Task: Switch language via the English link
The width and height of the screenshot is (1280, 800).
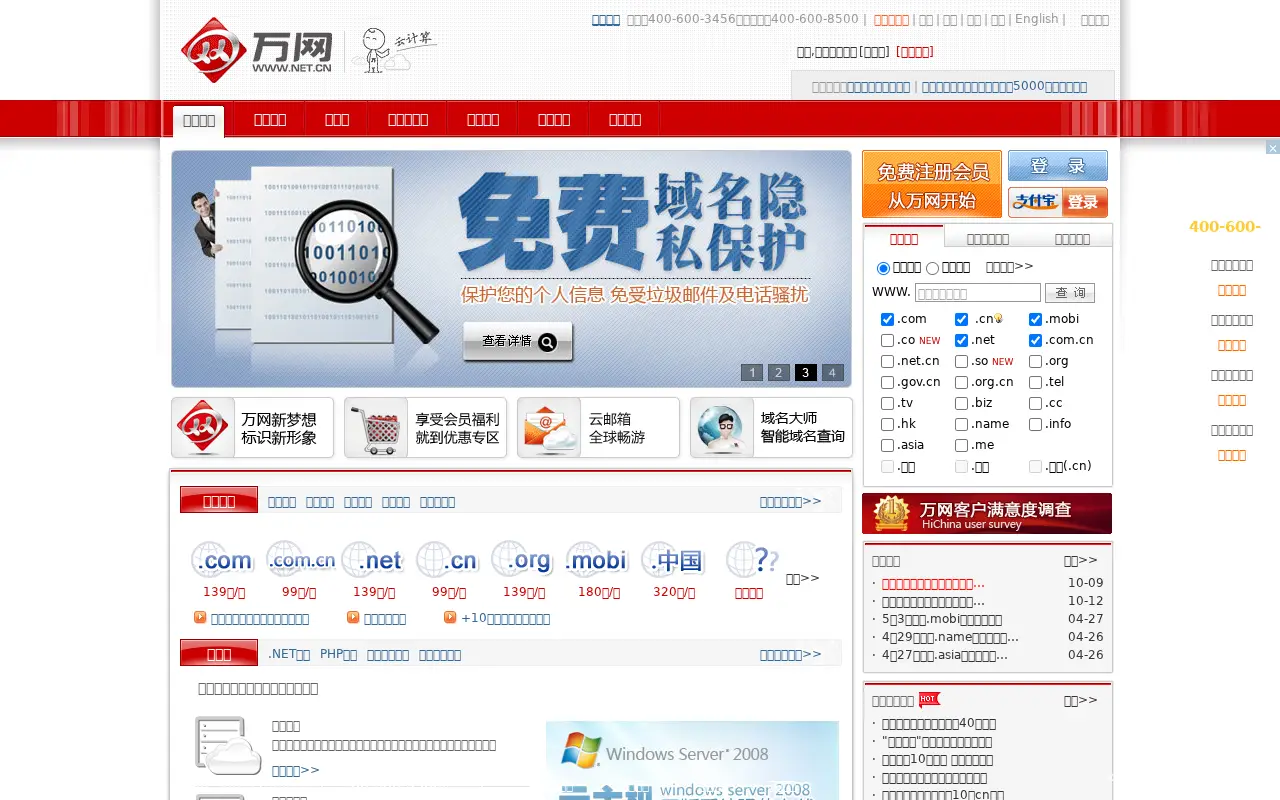Action: [1036, 19]
